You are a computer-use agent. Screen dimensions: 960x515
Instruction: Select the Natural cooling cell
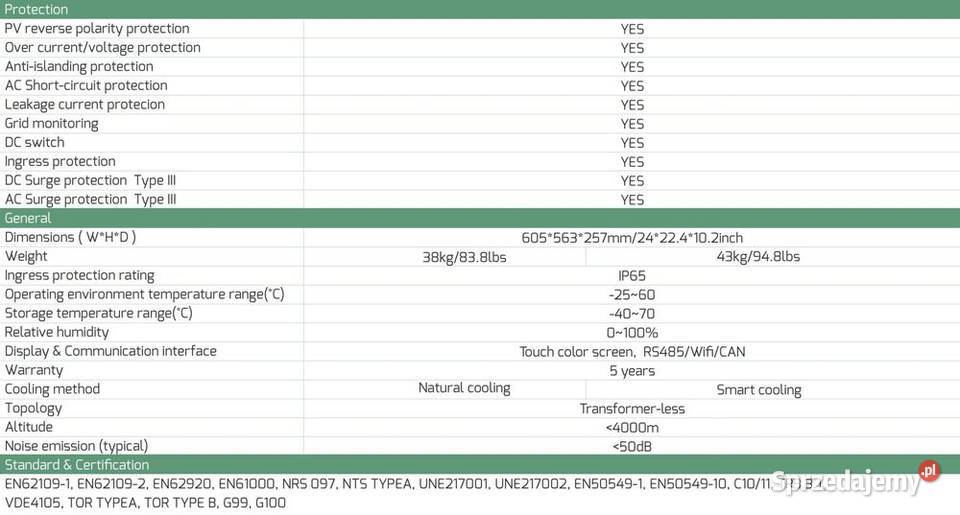point(464,389)
